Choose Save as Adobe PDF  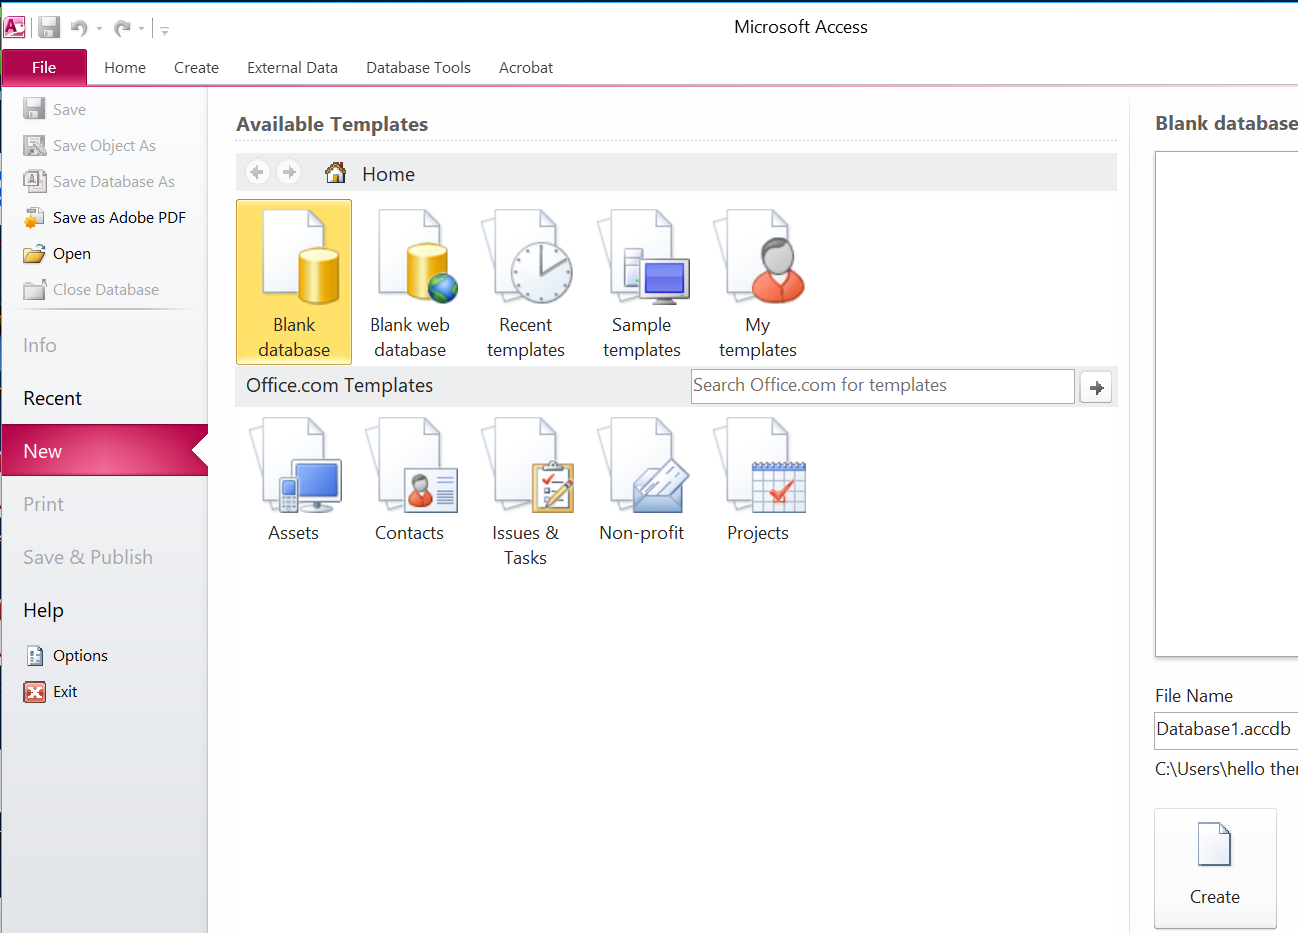click(x=104, y=217)
